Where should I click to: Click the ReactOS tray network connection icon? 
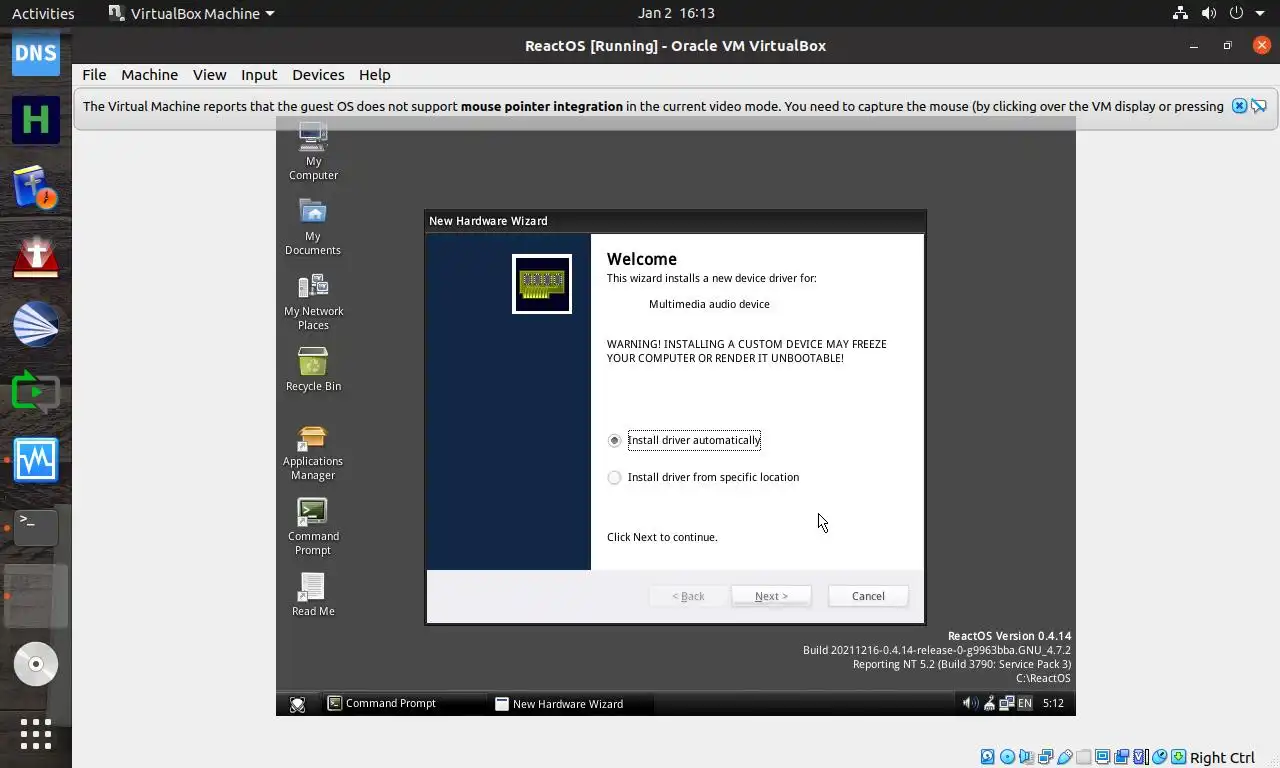[x=1005, y=703]
